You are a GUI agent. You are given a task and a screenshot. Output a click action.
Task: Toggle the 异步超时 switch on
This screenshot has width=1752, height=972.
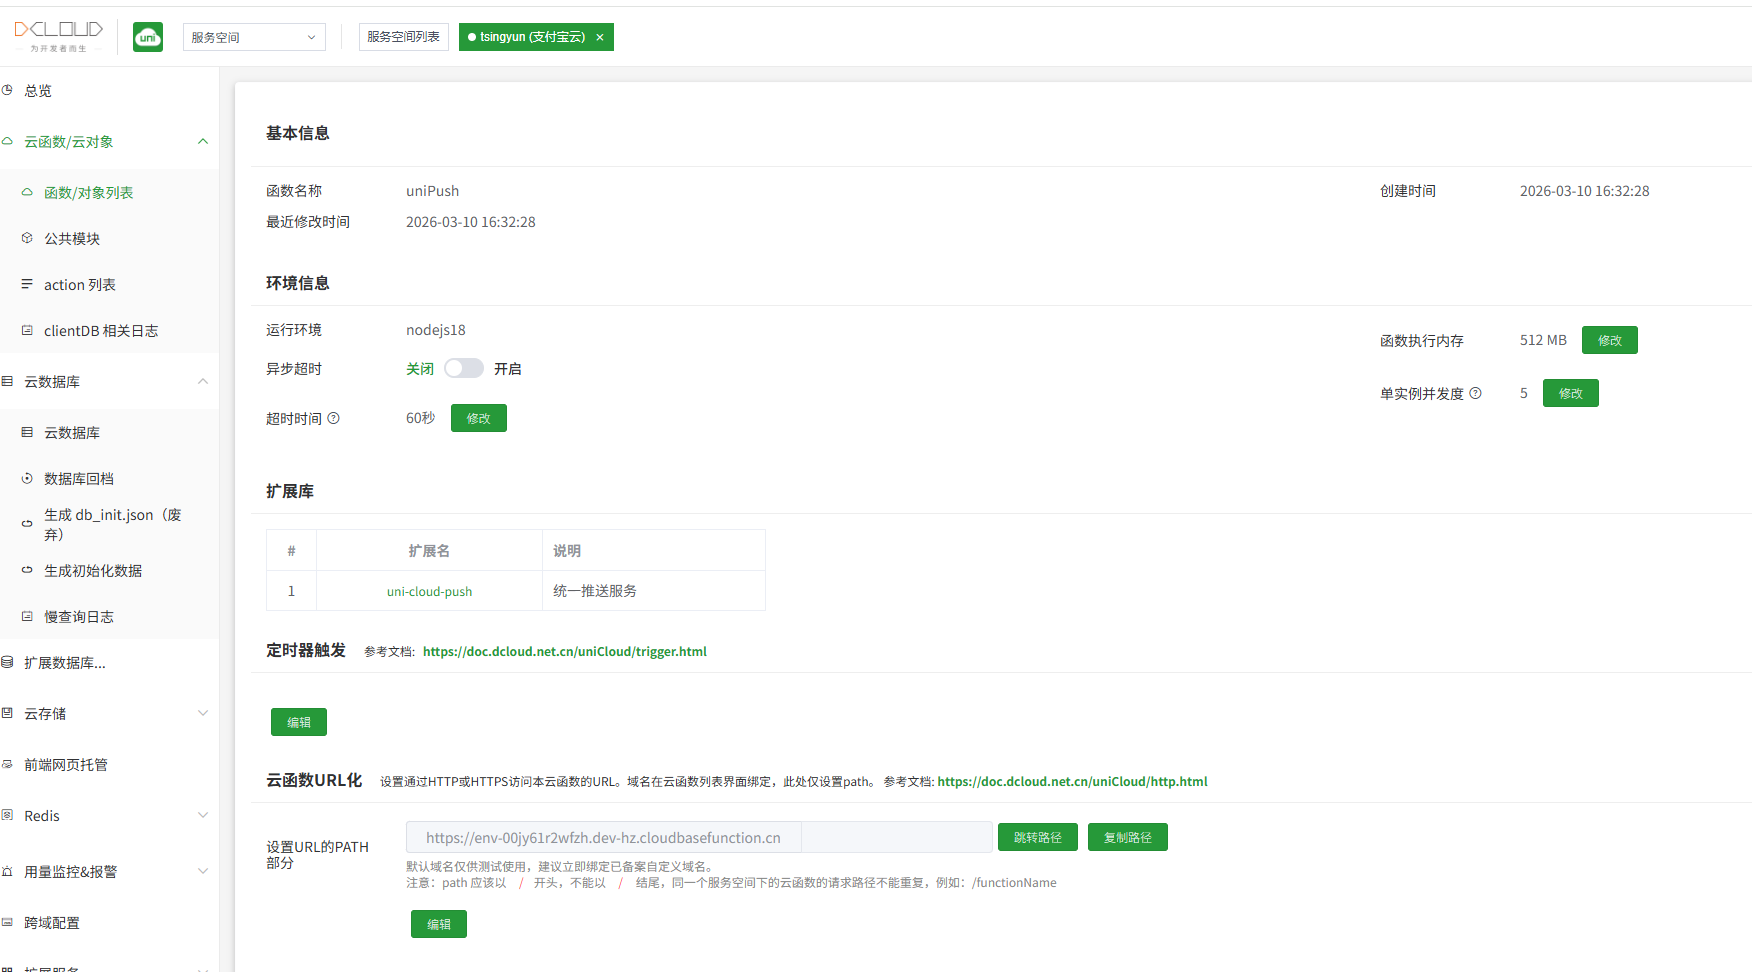pos(464,369)
